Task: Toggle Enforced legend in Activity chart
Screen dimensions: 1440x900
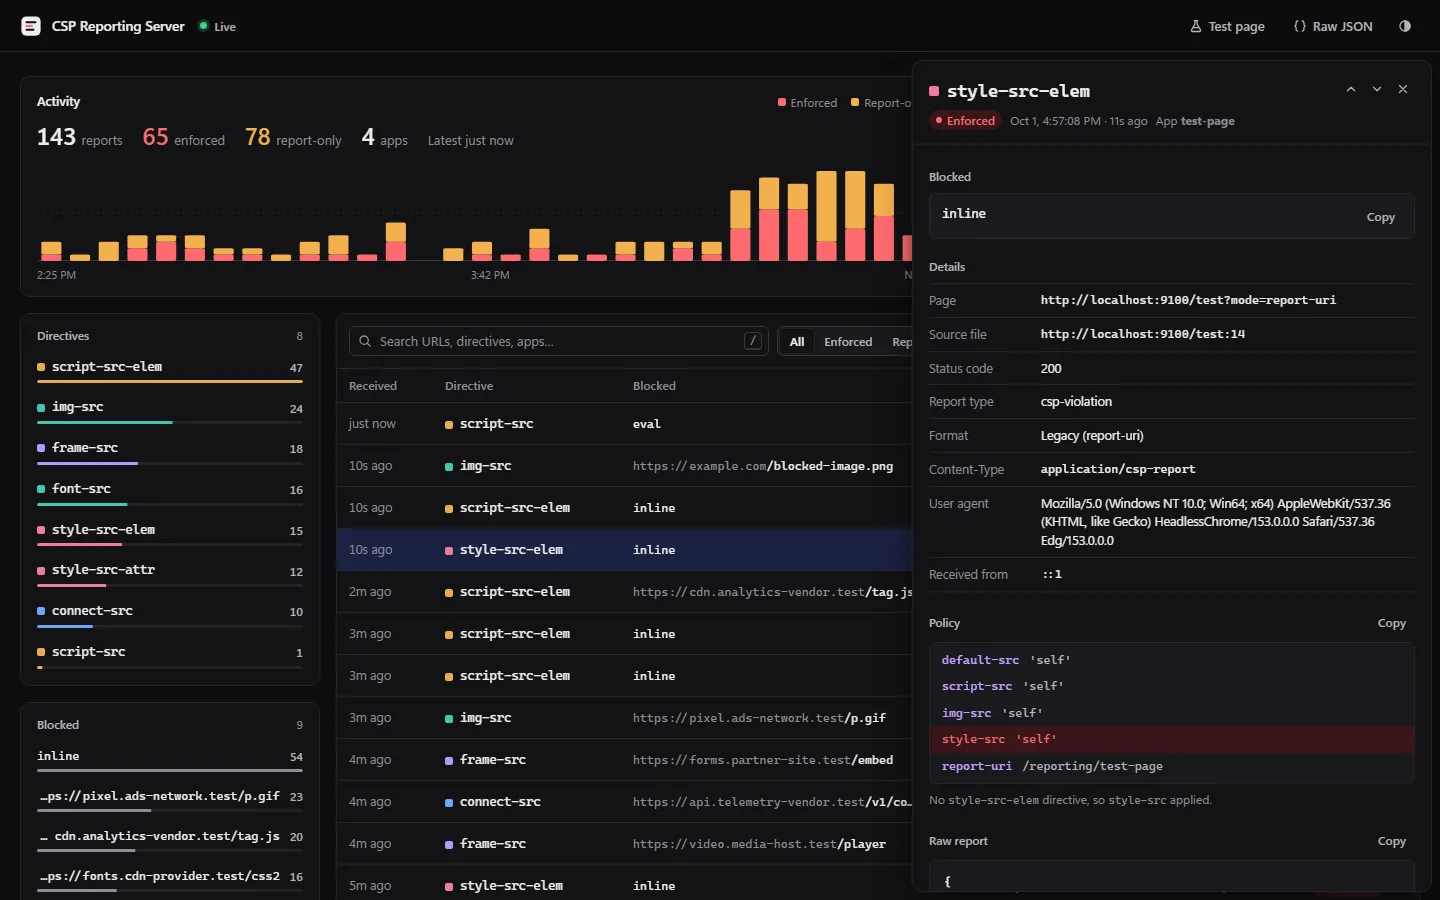Action: coord(808,103)
